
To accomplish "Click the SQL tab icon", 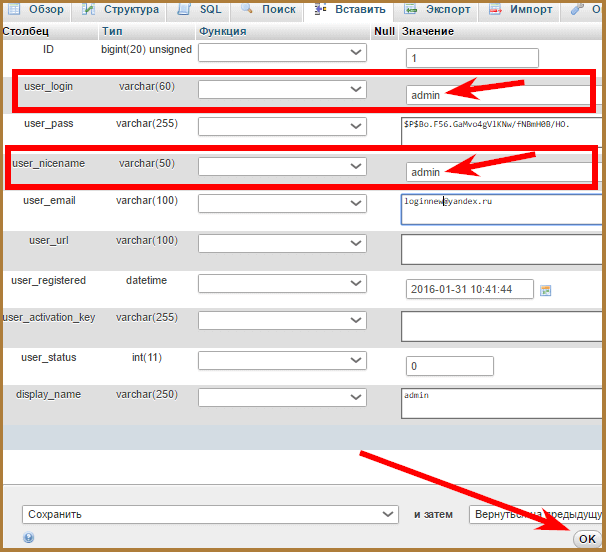I will coord(184,9).
